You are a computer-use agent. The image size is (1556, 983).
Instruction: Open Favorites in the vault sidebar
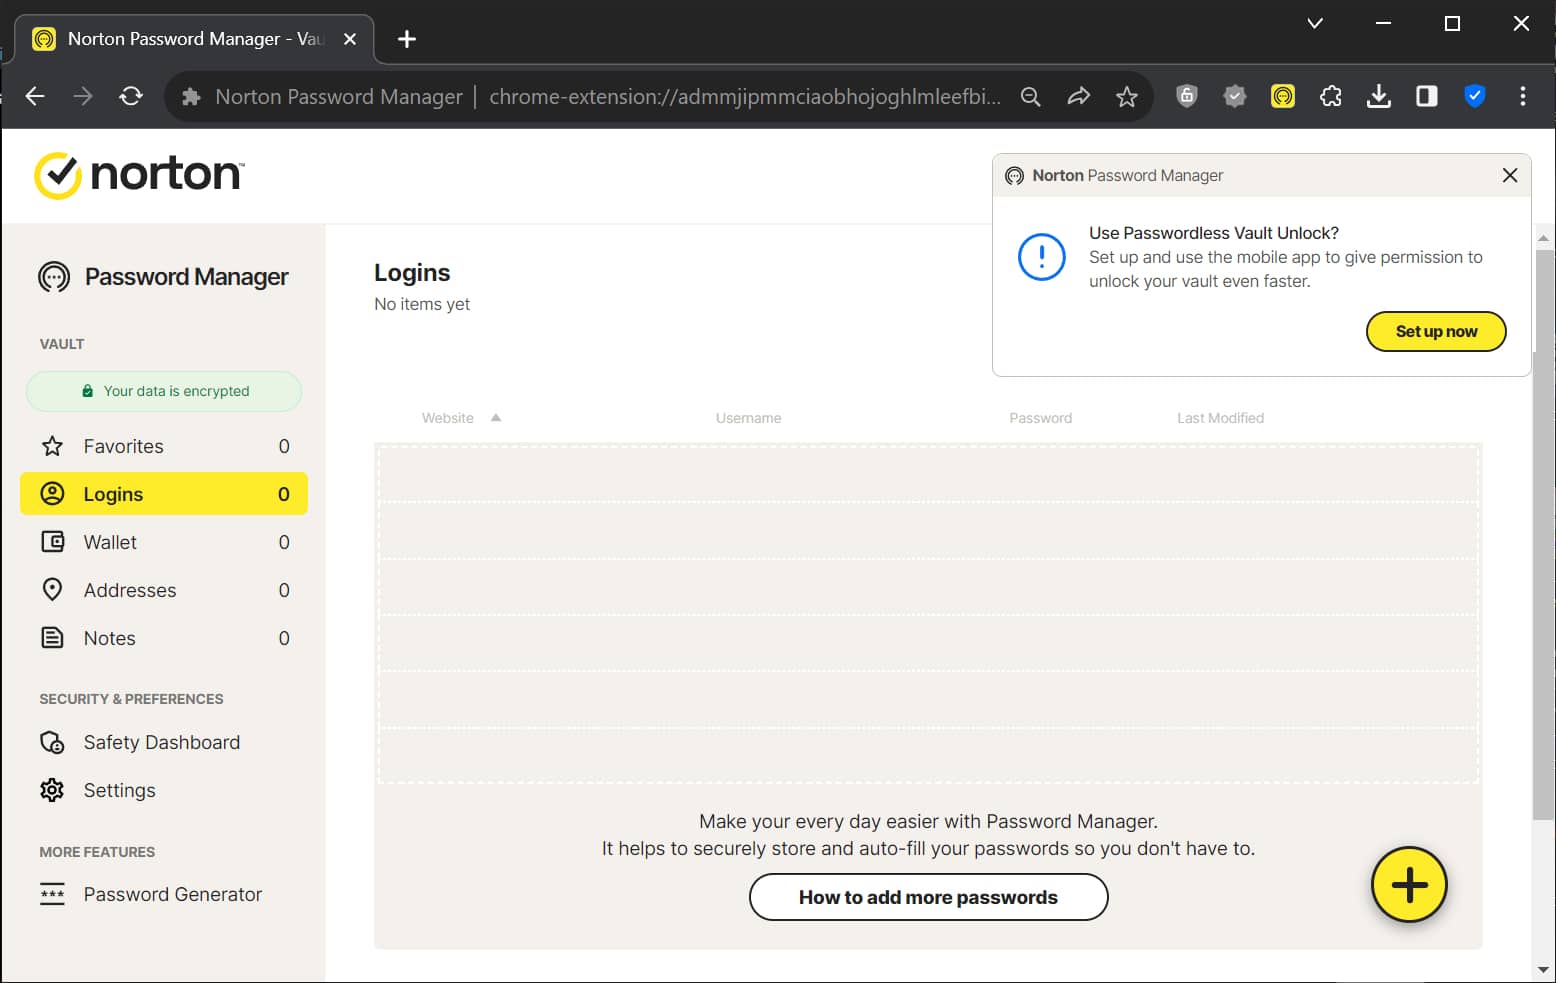[164, 446]
